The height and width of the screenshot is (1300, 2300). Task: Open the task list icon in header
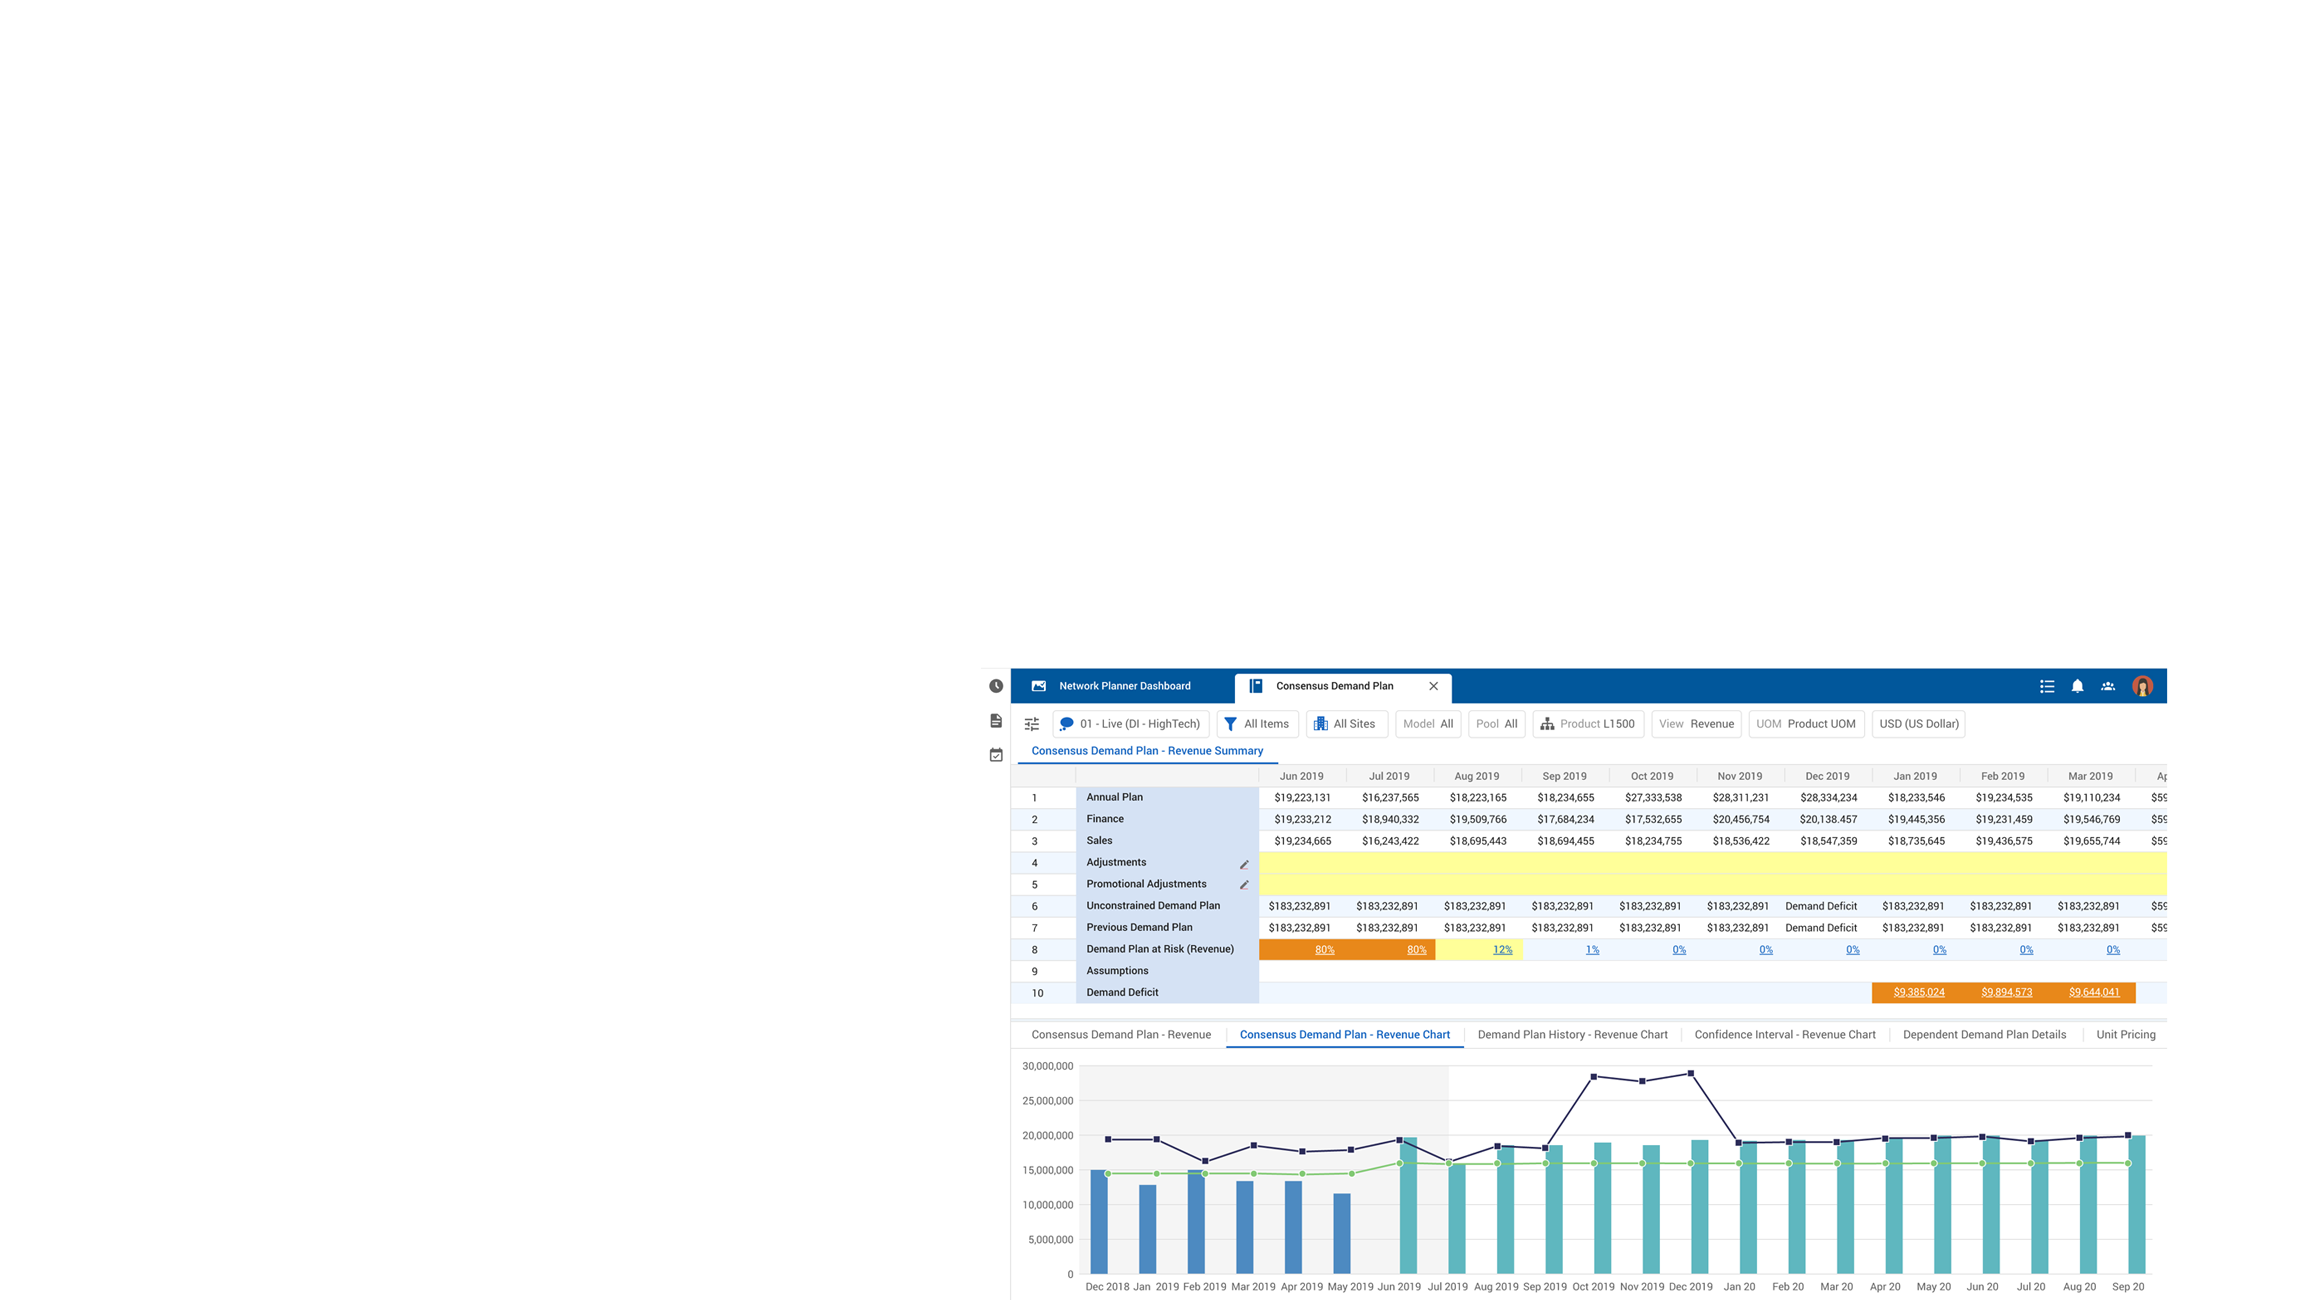tap(2047, 686)
